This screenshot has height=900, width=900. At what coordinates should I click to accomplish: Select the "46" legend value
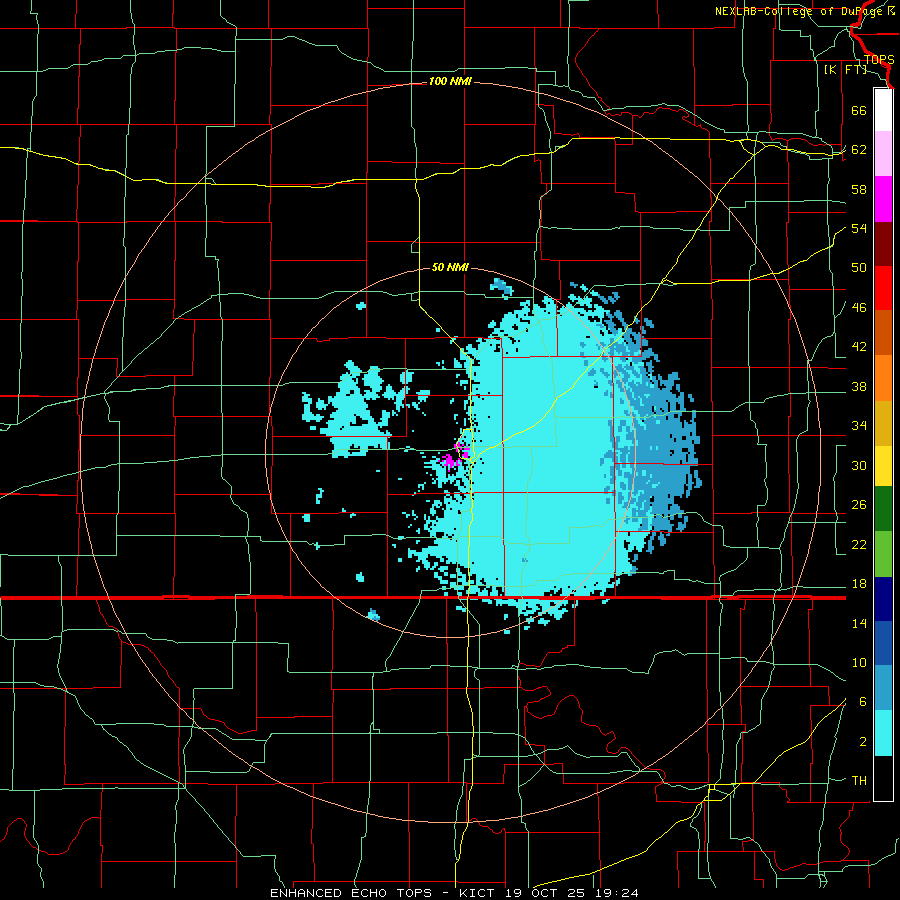[x=859, y=308]
